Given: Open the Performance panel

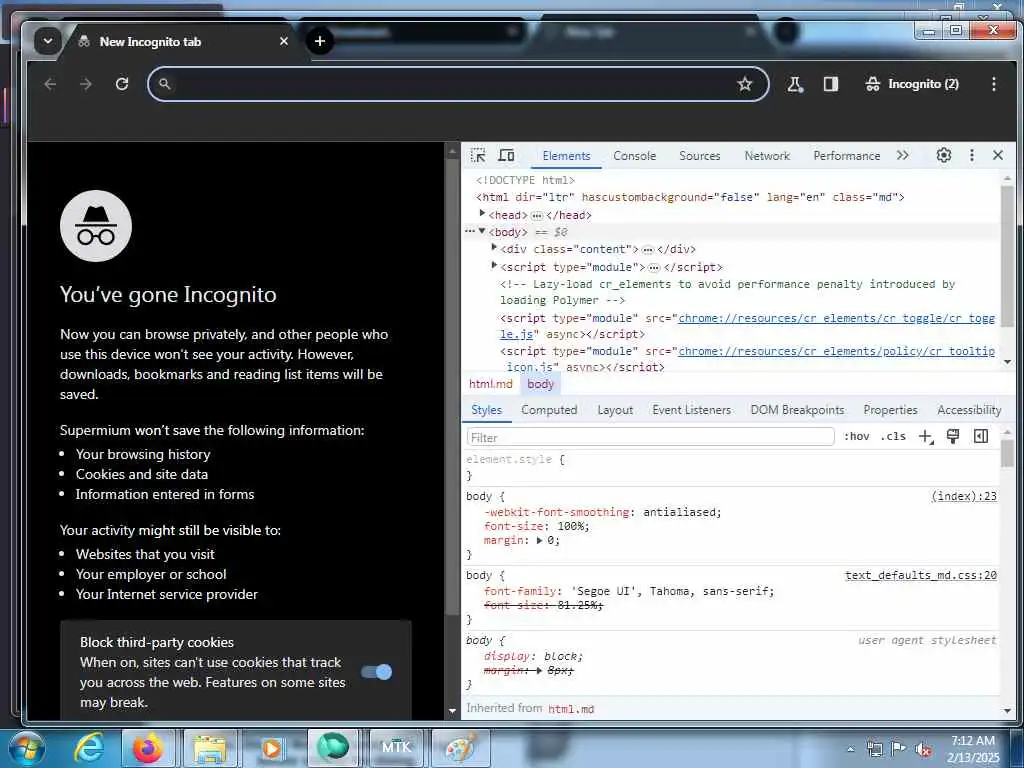Looking at the screenshot, I should [x=846, y=155].
